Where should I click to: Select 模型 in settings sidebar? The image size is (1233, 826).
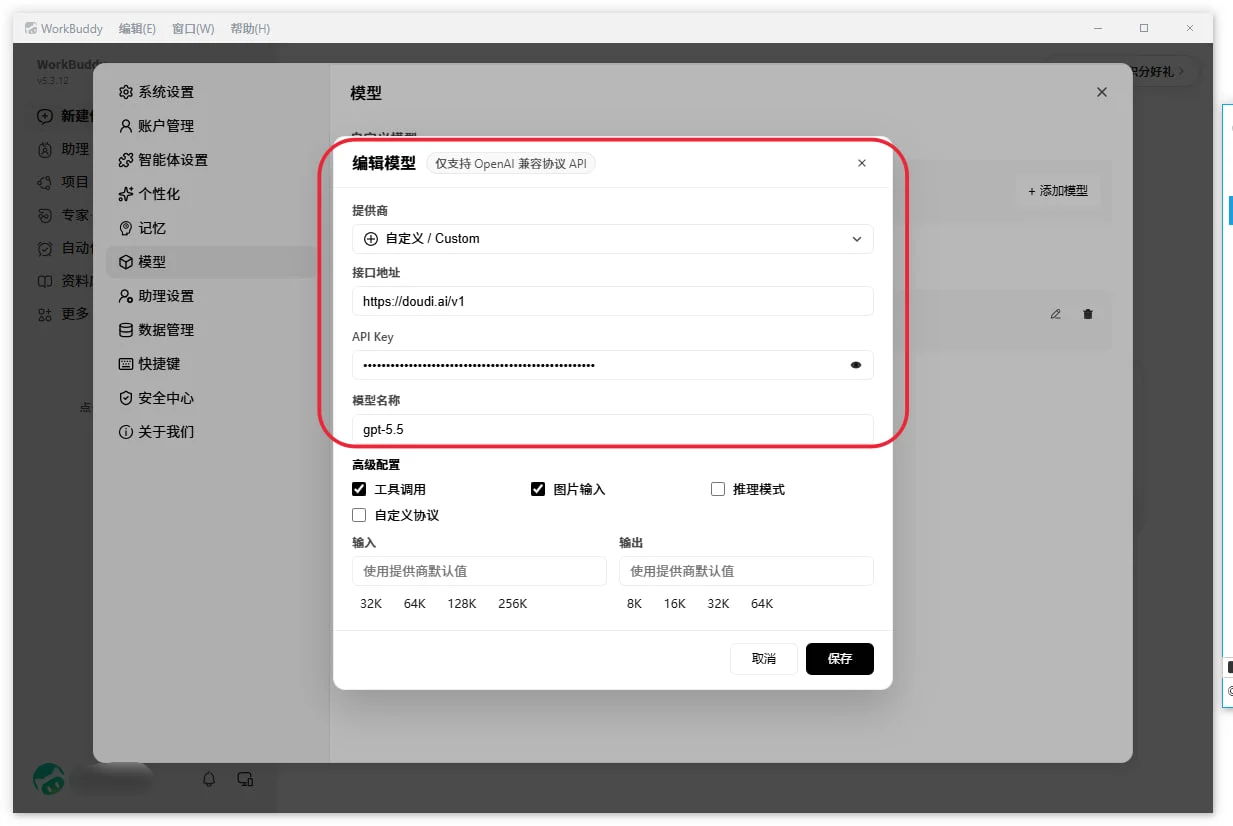point(211,262)
